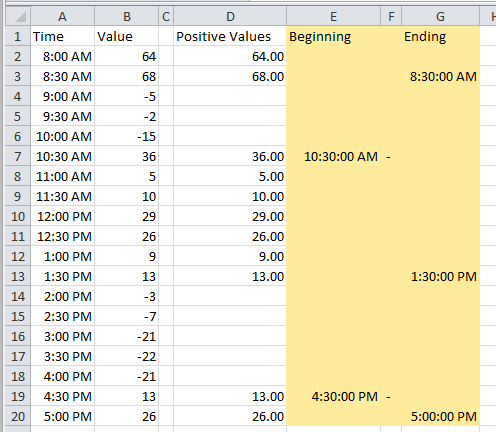The width and height of the screenshot is (496, 432).
Task: Select the '2:30 PM' time cell
Action: point(62,316)
